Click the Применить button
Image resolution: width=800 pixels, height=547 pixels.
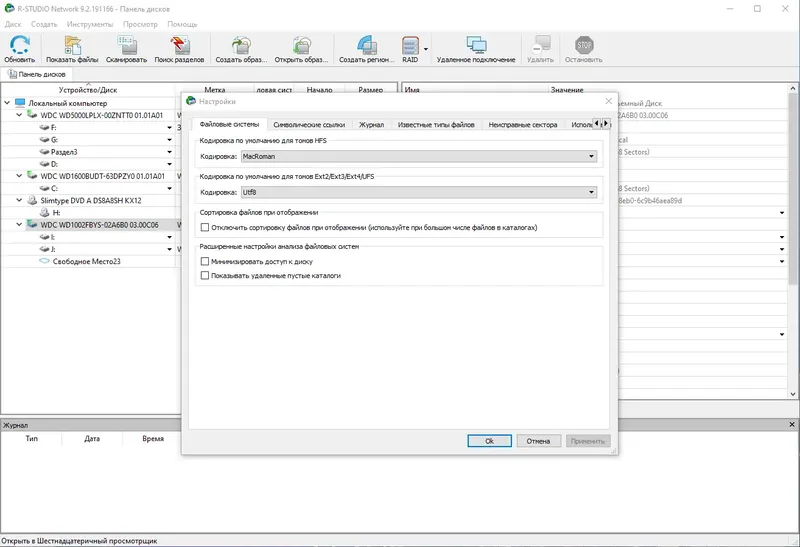[x=588, y=441]
